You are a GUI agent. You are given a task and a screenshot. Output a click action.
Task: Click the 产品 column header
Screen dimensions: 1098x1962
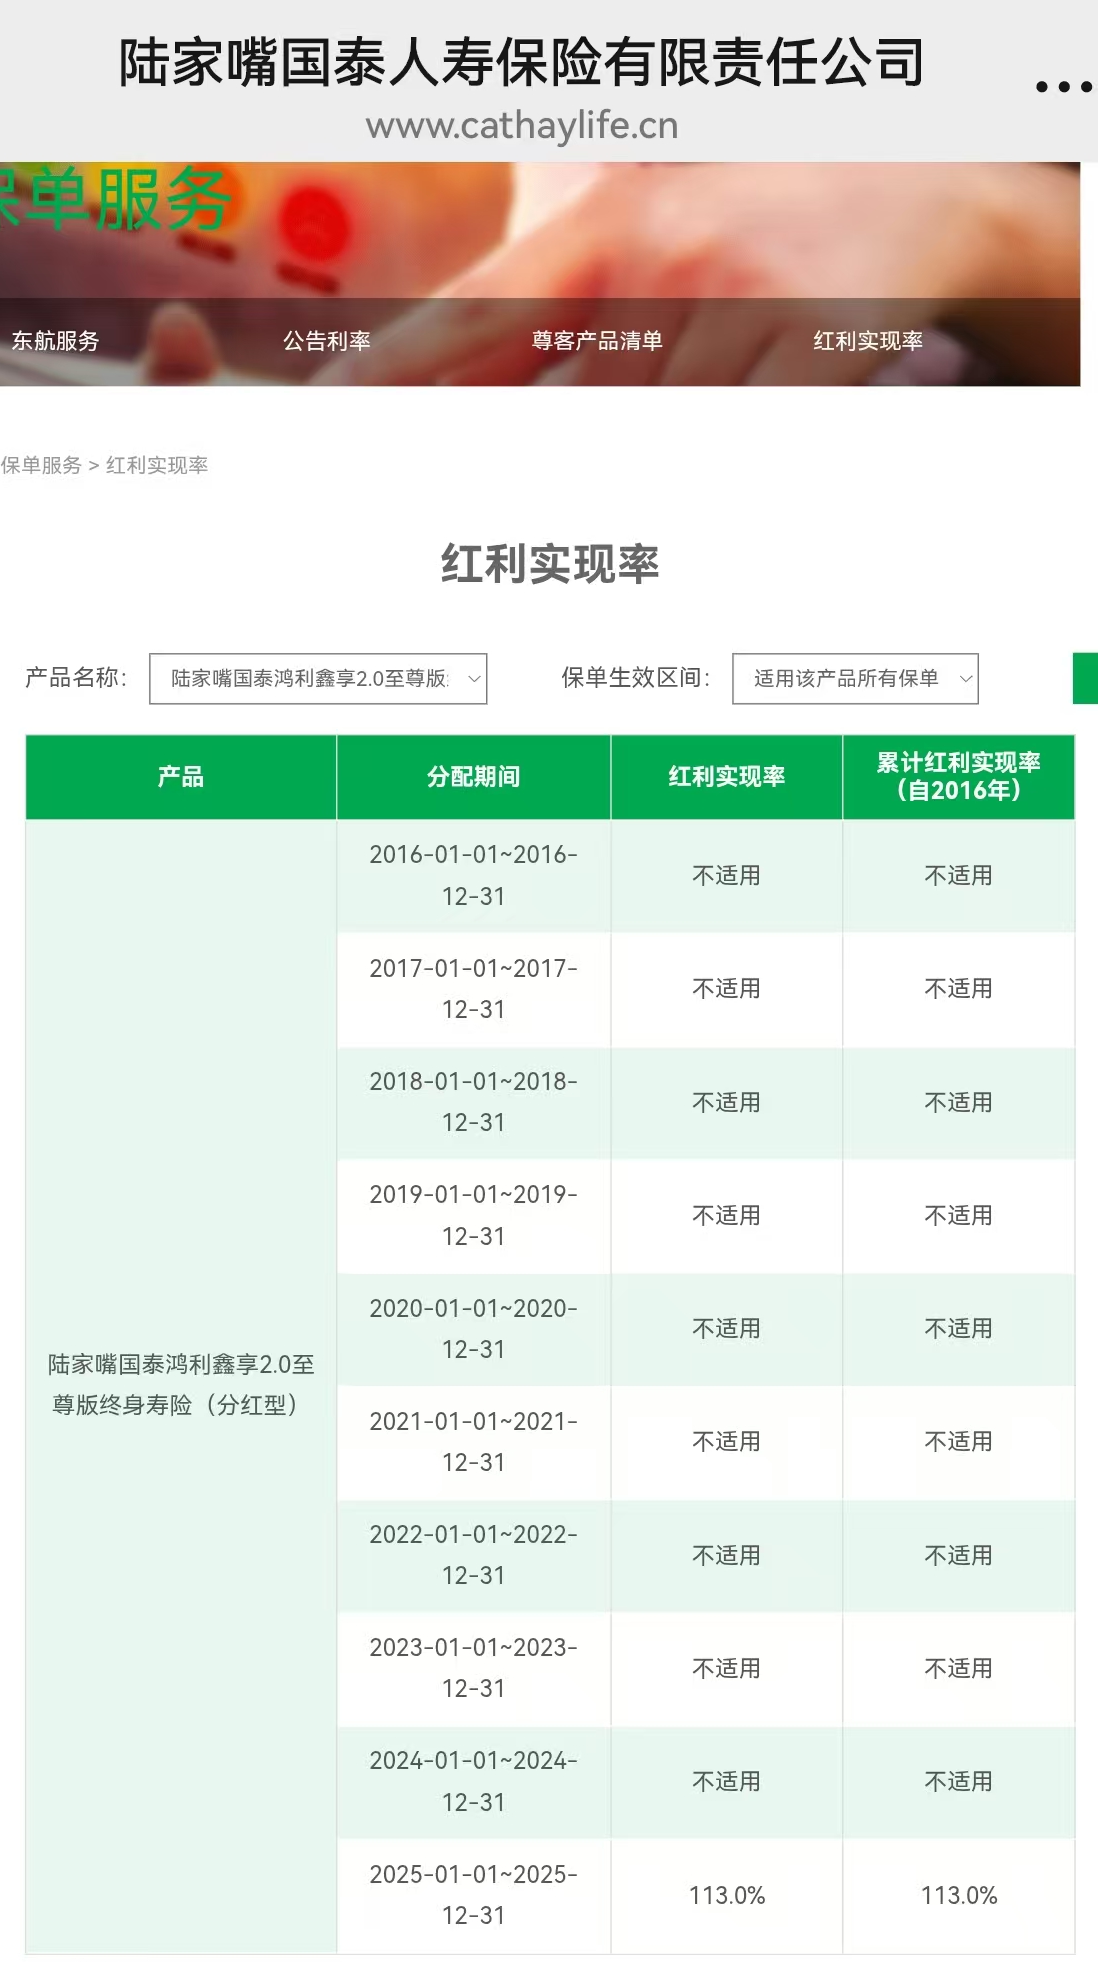coord(180,777)
